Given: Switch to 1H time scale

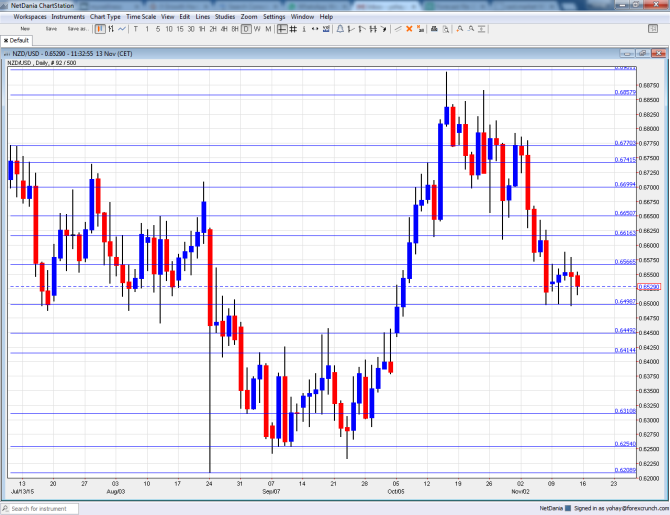Looking at the screenshot, I should click(202, 29).
